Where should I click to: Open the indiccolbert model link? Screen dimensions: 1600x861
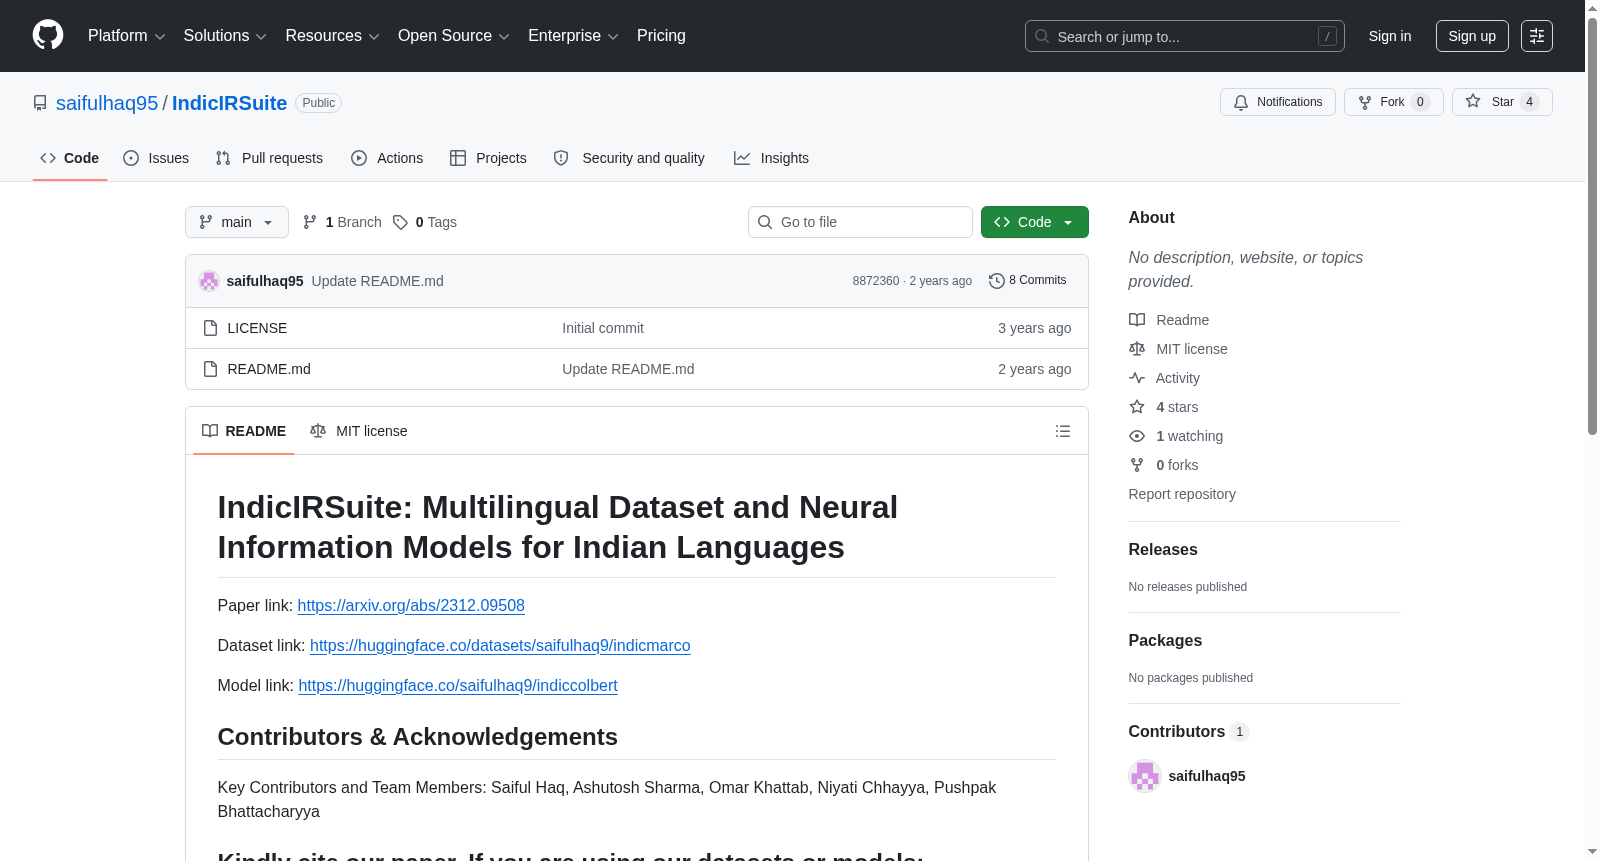[458, 685]
